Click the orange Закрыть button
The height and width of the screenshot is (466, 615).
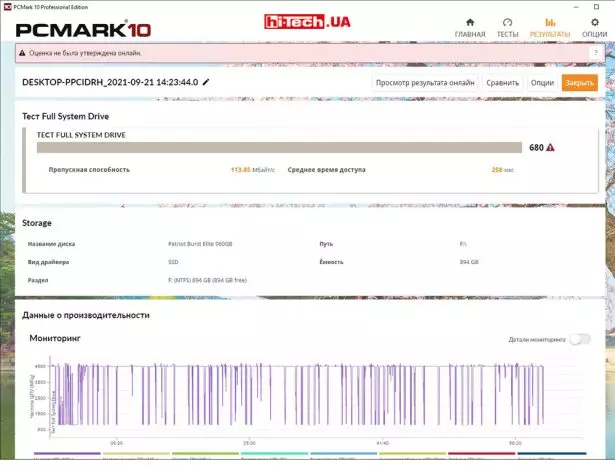point(580,83)
